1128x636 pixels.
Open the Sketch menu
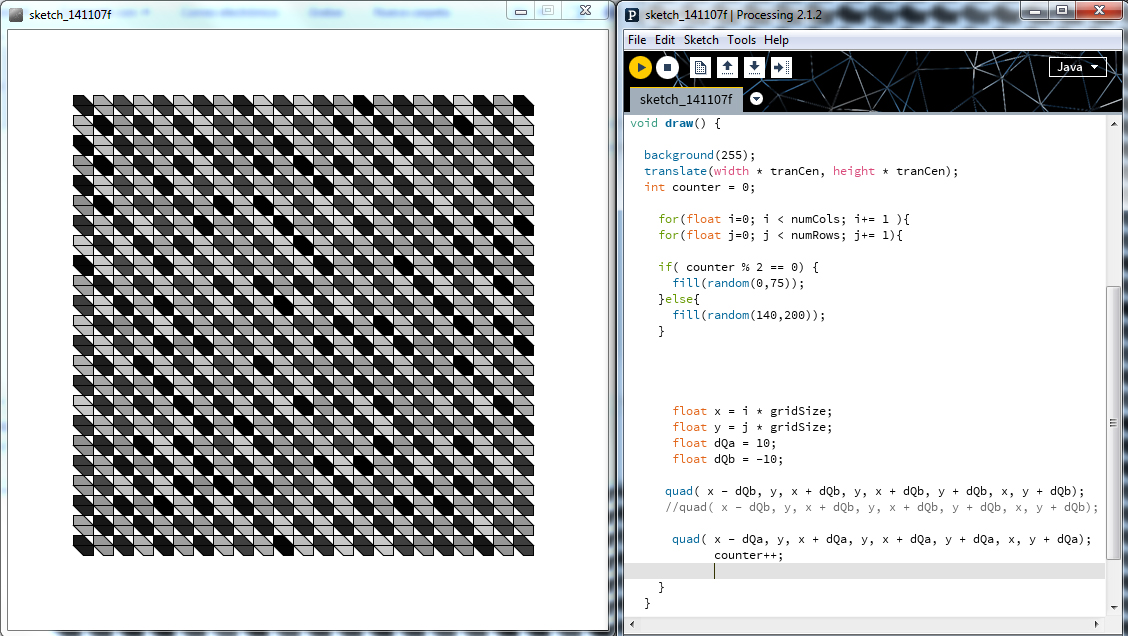(701, 40)
